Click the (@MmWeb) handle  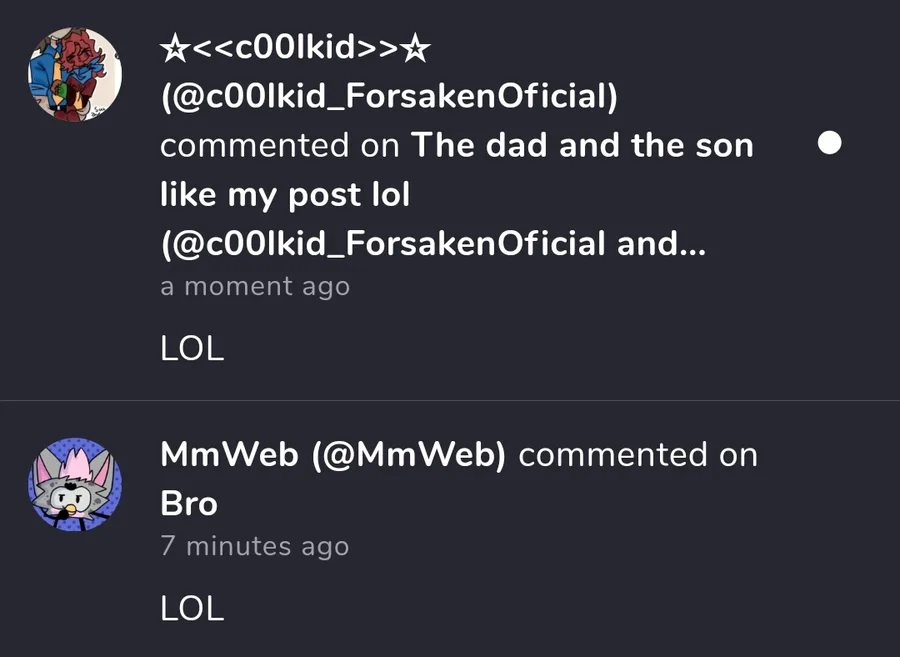click(x=409, y=455)
